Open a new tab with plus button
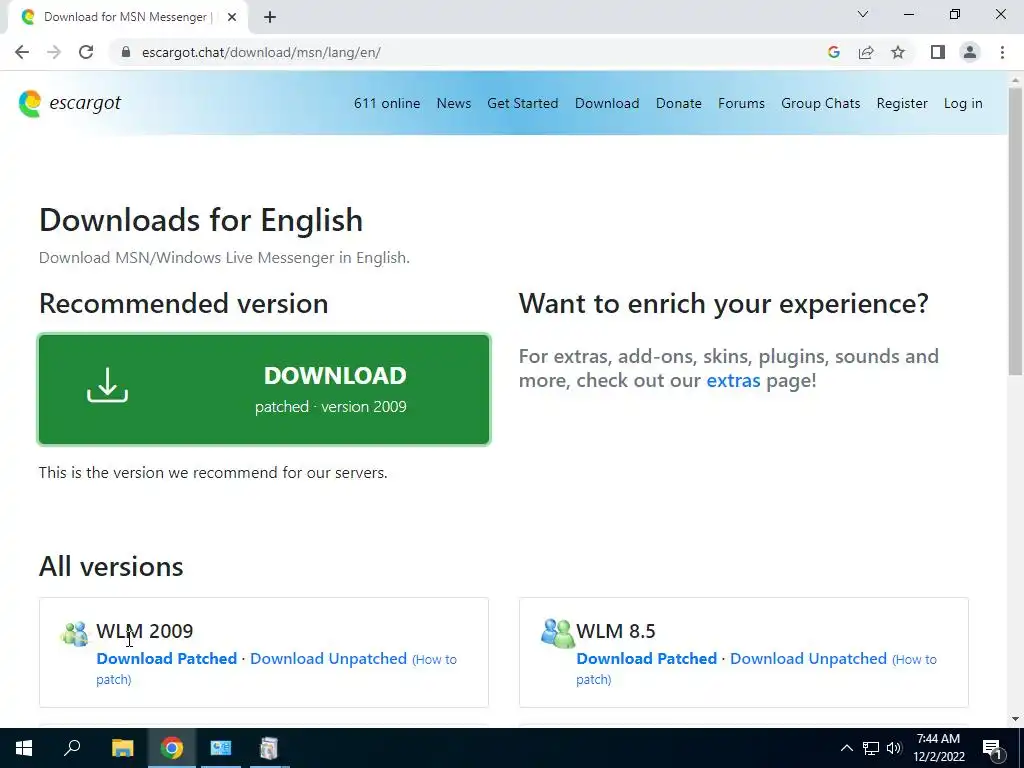Viewport: 1024px width, 768px height. click(x=270, y=17)
